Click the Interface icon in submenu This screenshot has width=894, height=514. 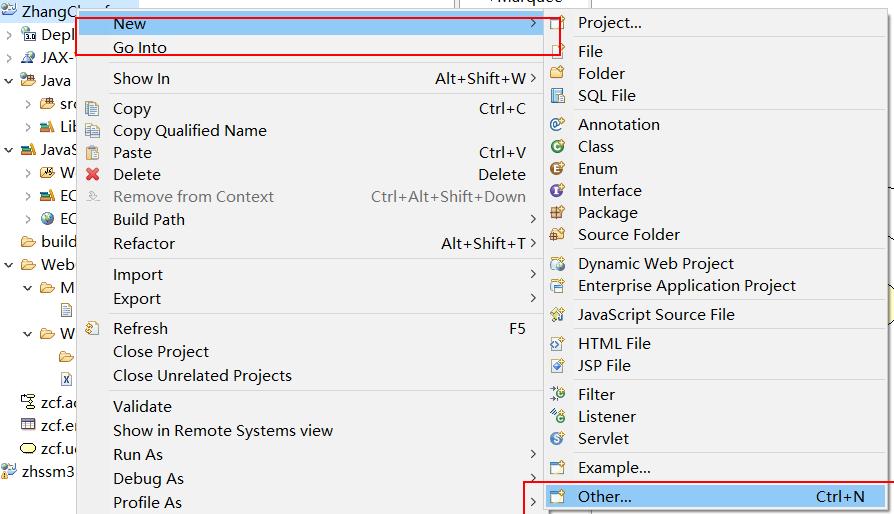pos(558,191)
